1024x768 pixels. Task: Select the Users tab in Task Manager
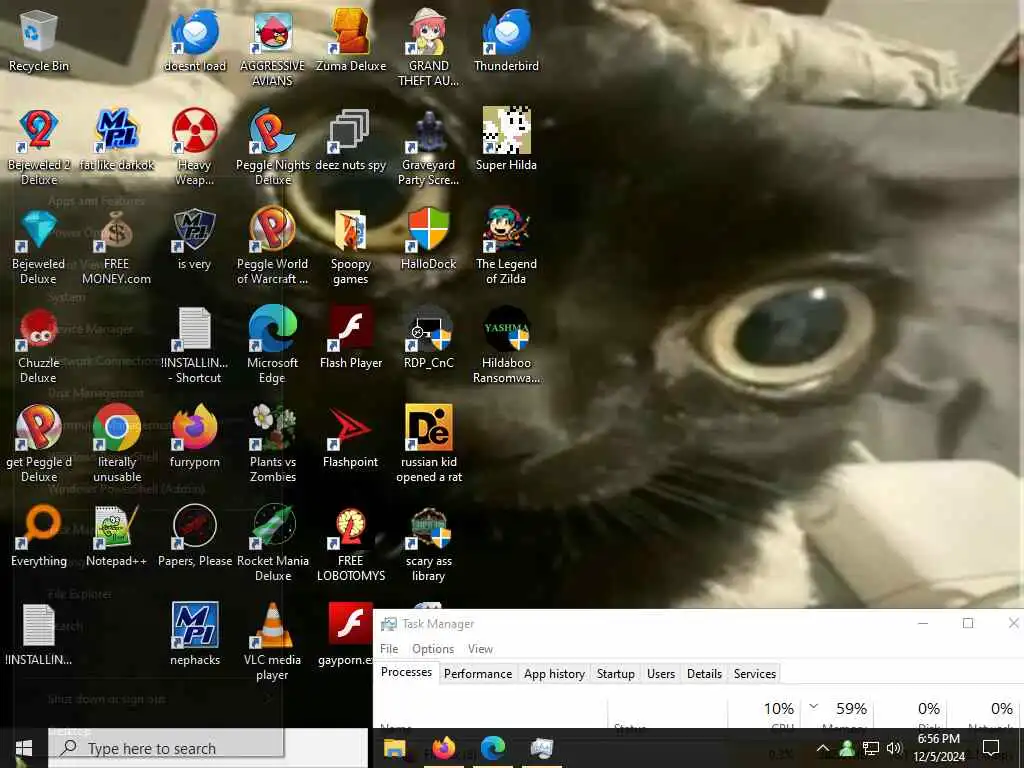pyautogui.click(x=661, y=673)
